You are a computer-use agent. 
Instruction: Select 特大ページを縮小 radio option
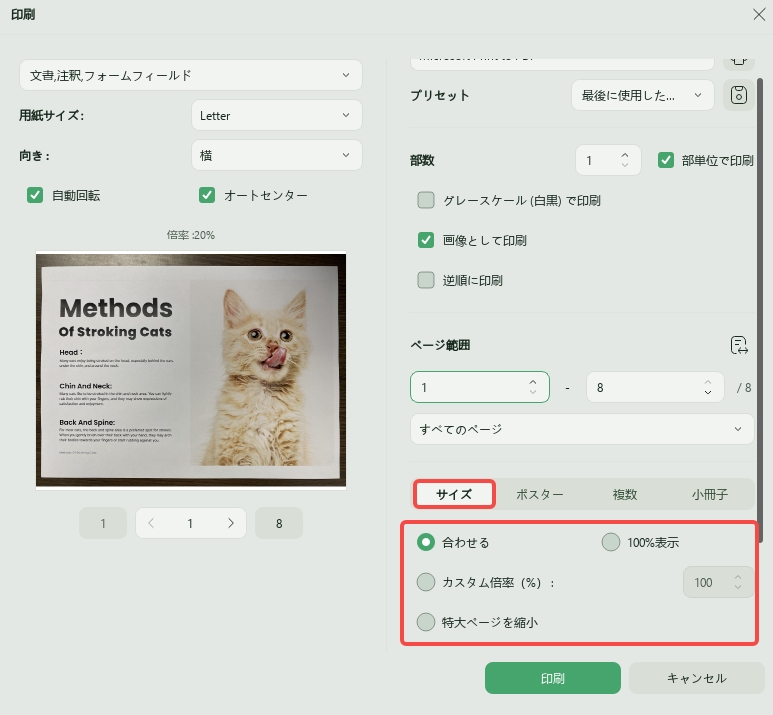[x=426, y=622]
